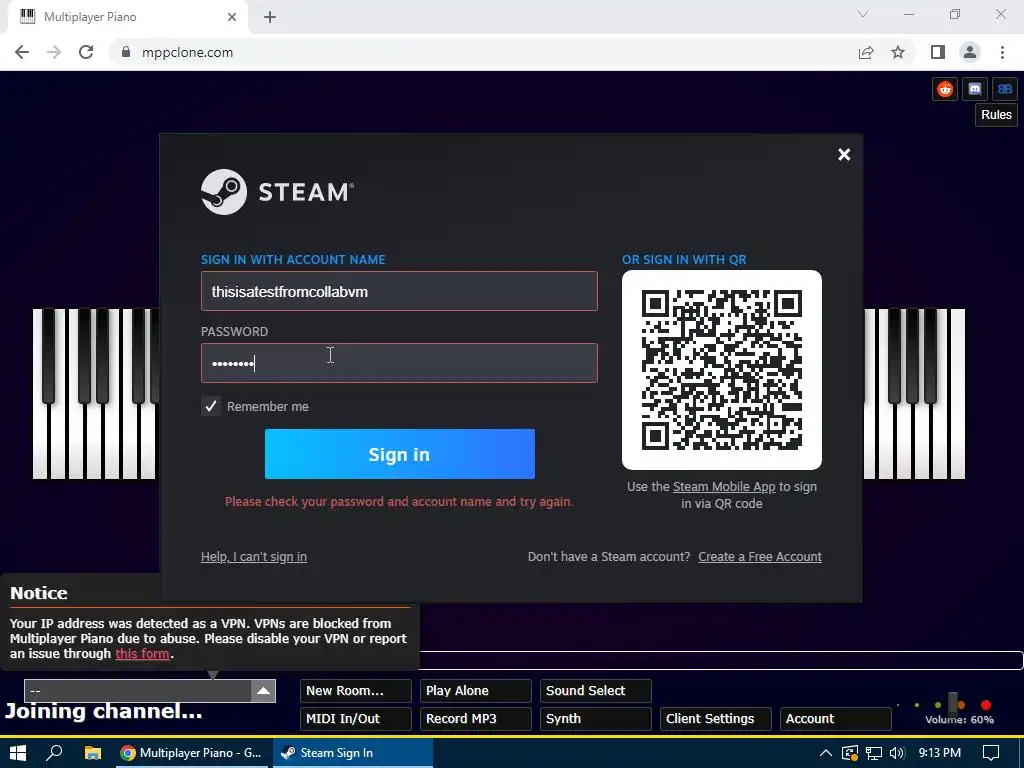Reload the mppclone.com page
The image size is (1024, 768).
(86, 52)
